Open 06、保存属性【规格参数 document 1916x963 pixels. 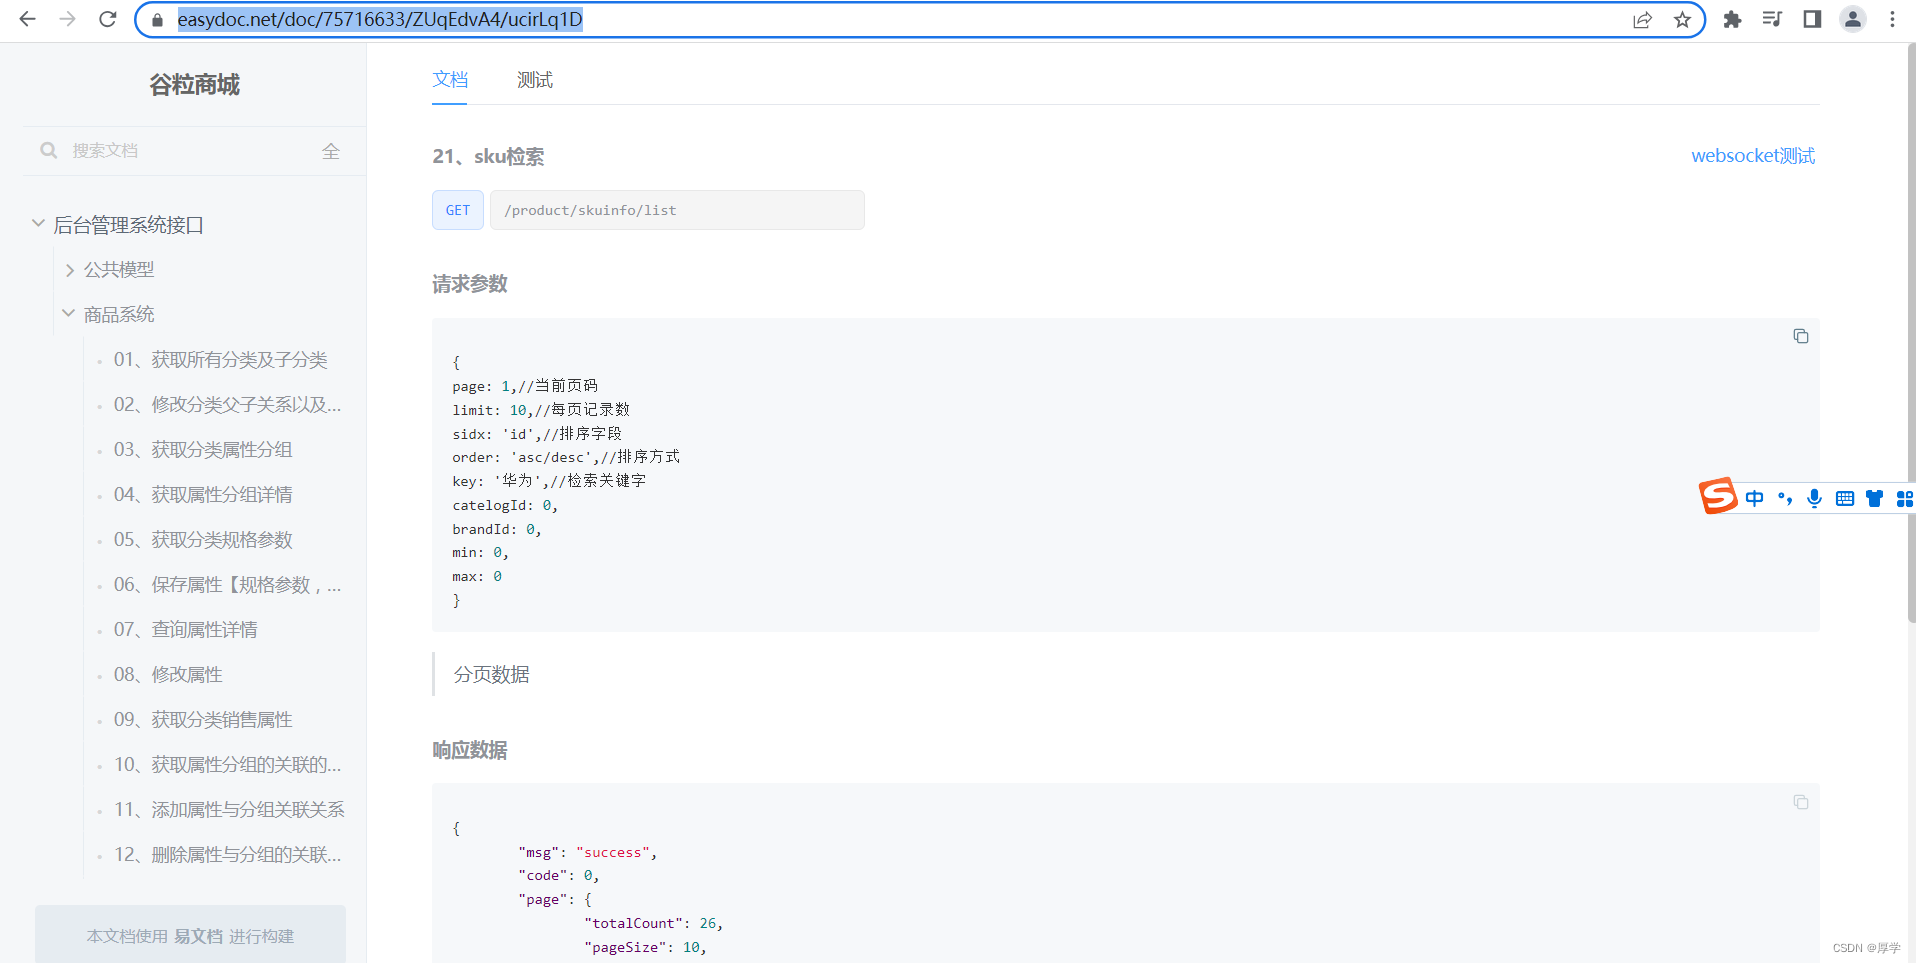(x=227, y=585)
